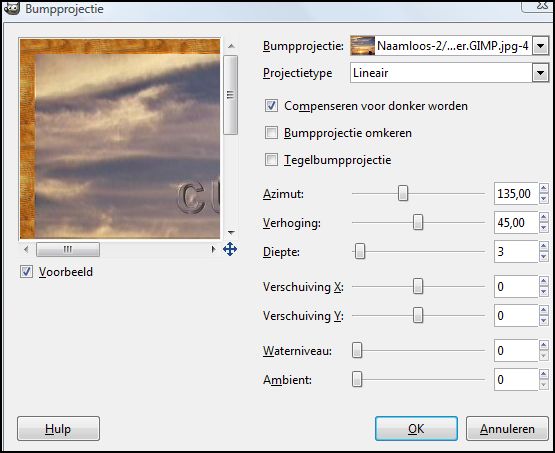The image size is (555, 453).
Task: Increase Verschuiving X with up stepper arrow
Action: pyautogui.click(x=544, y=281)
